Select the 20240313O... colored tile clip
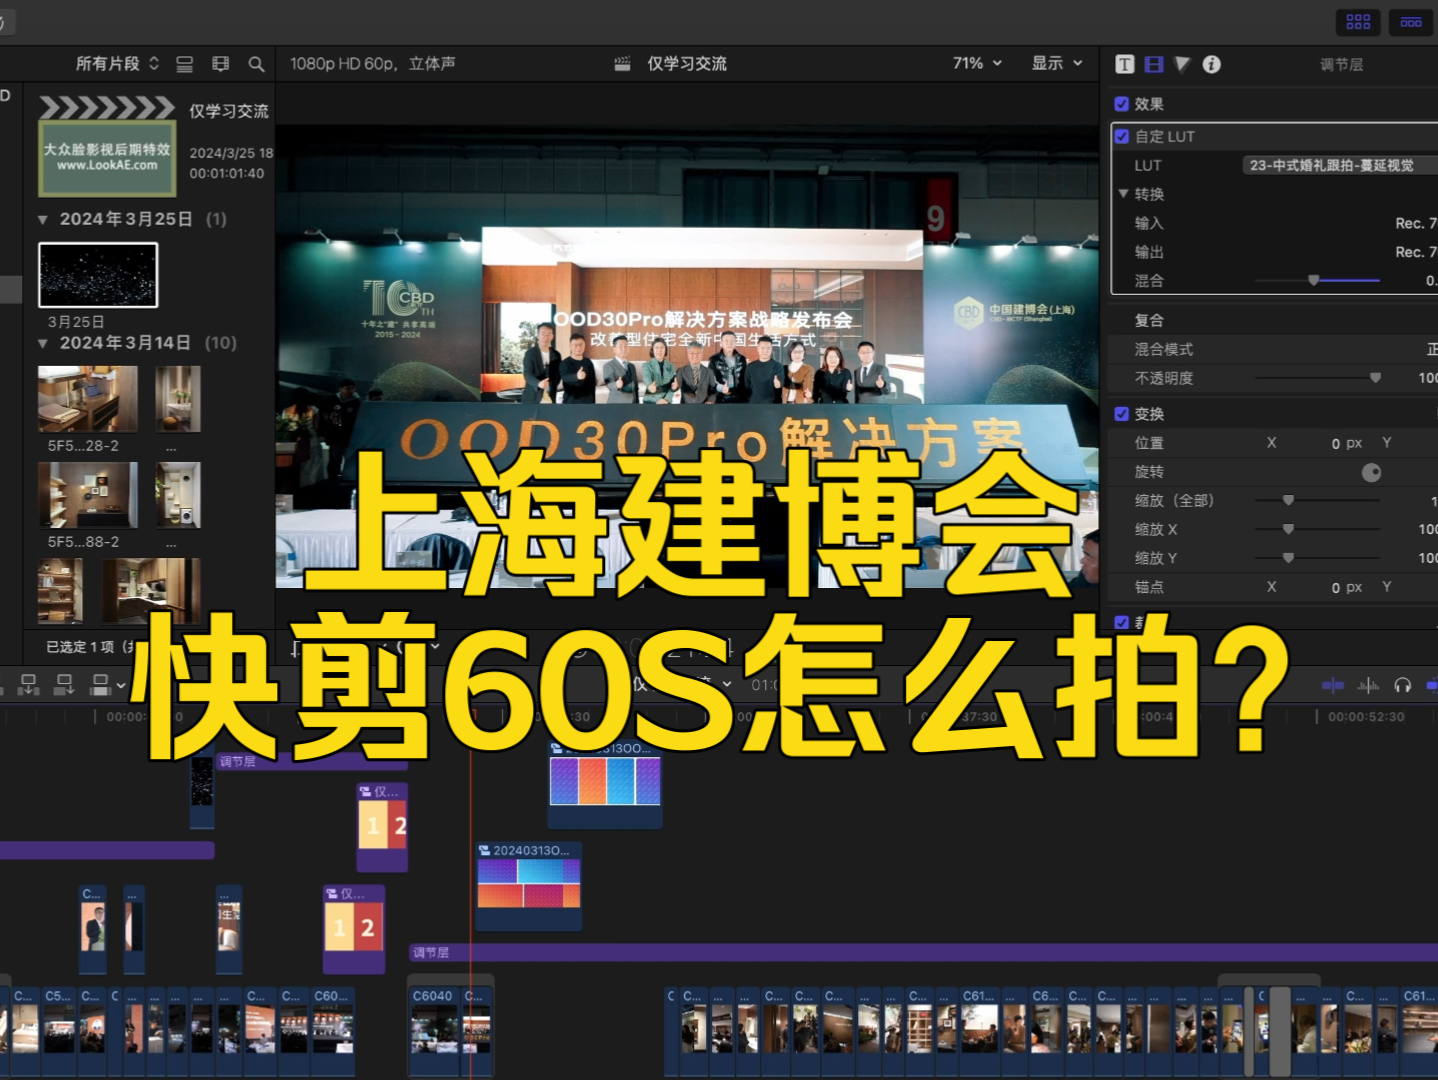Viewport: 1438px width, 1080px height. click(529, 886)
